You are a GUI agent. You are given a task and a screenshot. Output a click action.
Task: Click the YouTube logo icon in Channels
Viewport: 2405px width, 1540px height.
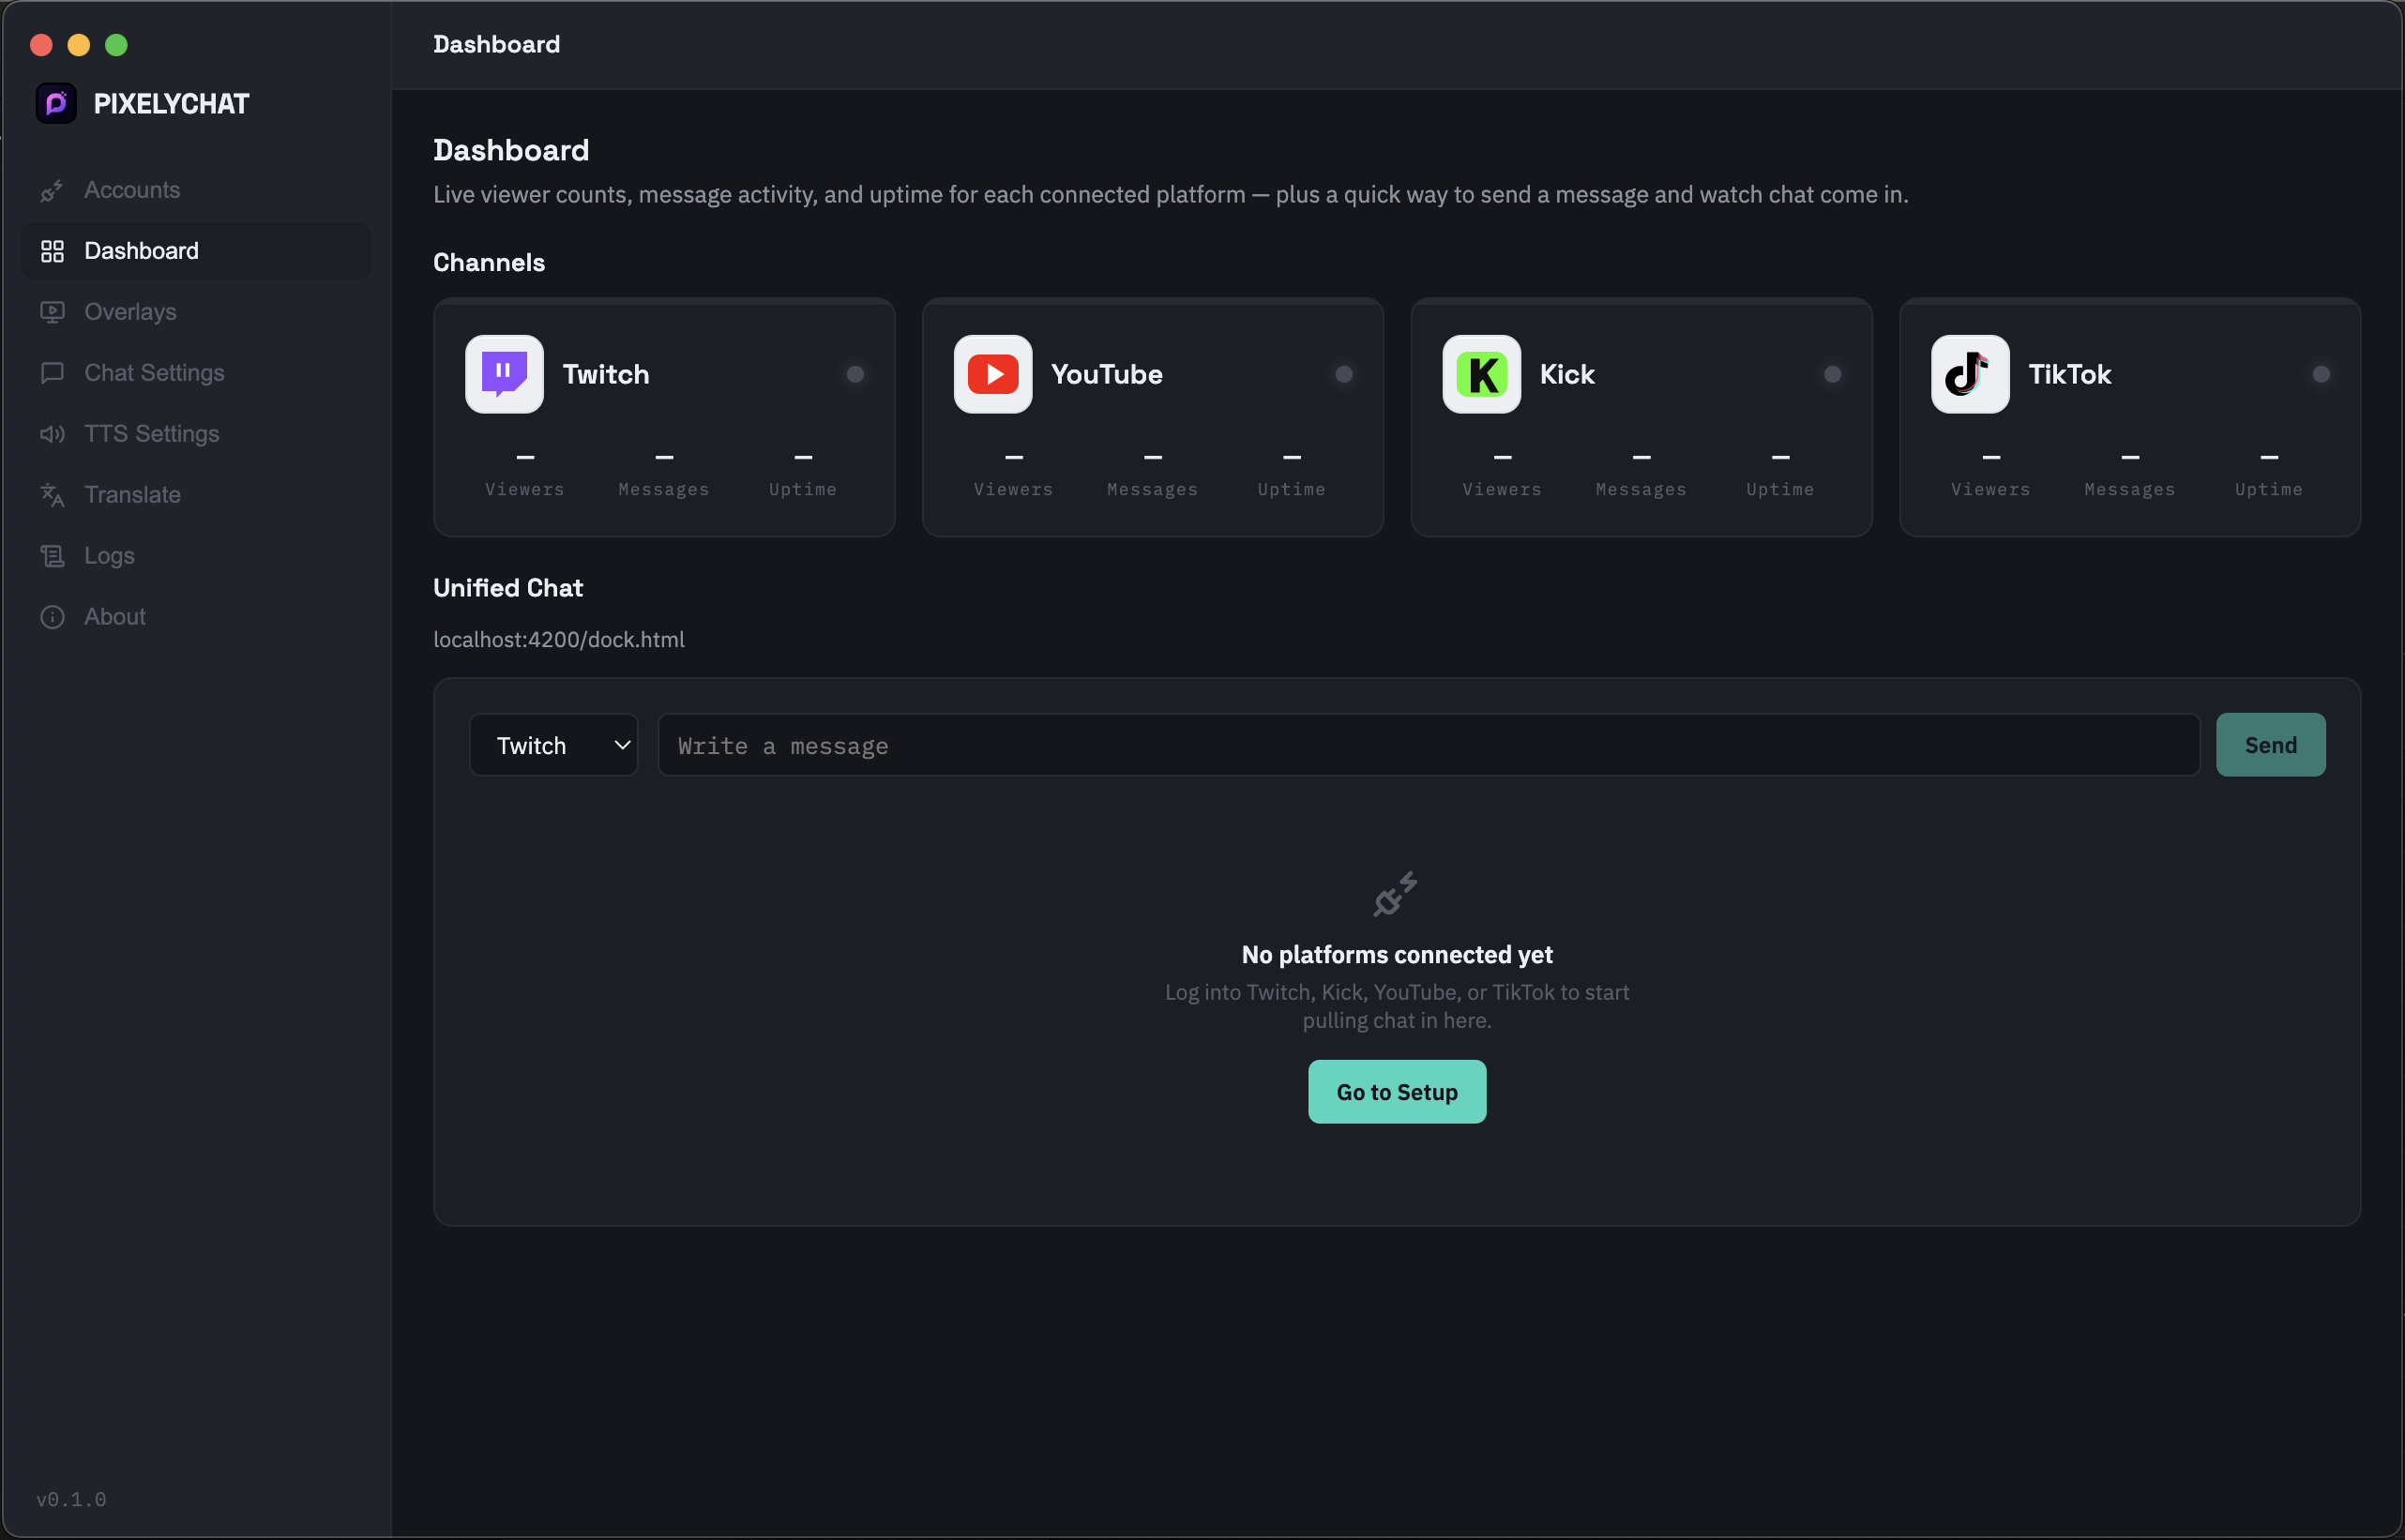tap(993, 374)
